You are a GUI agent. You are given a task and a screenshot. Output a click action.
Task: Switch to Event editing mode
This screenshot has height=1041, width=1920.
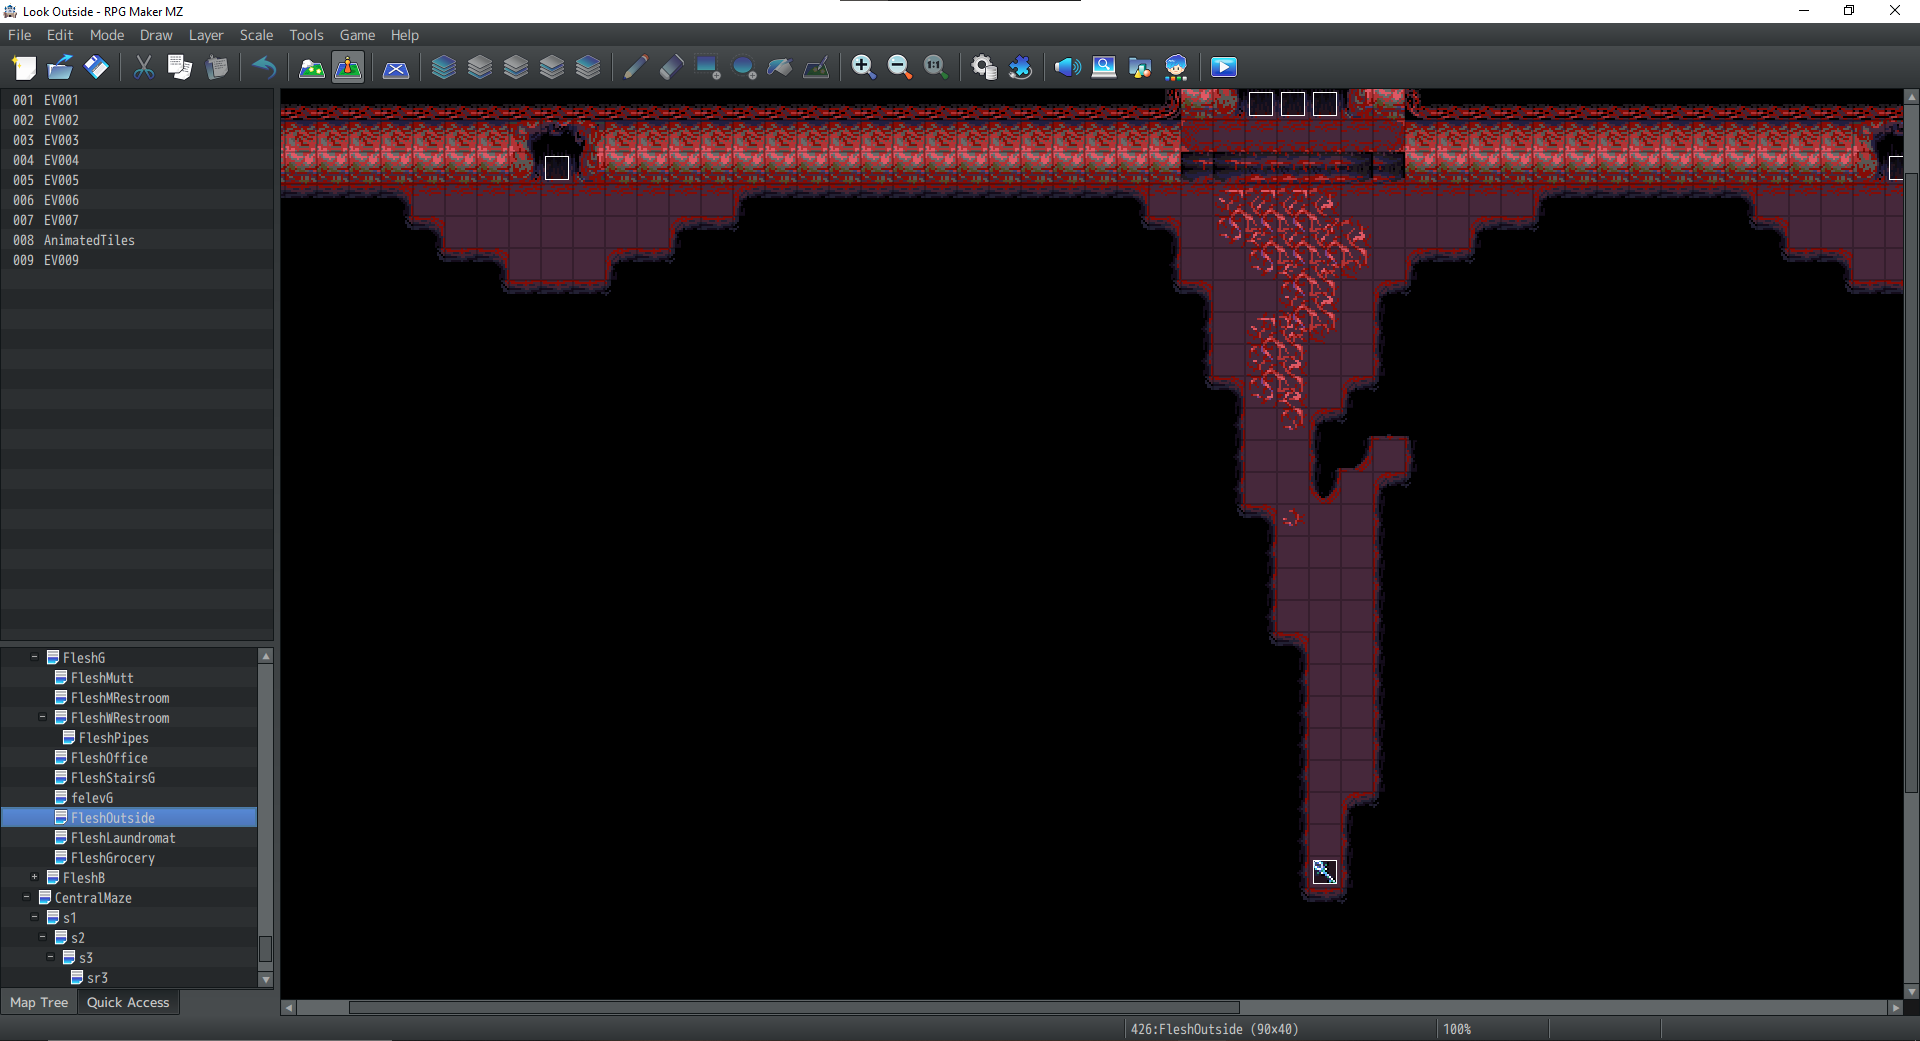[x=348, y=67]
